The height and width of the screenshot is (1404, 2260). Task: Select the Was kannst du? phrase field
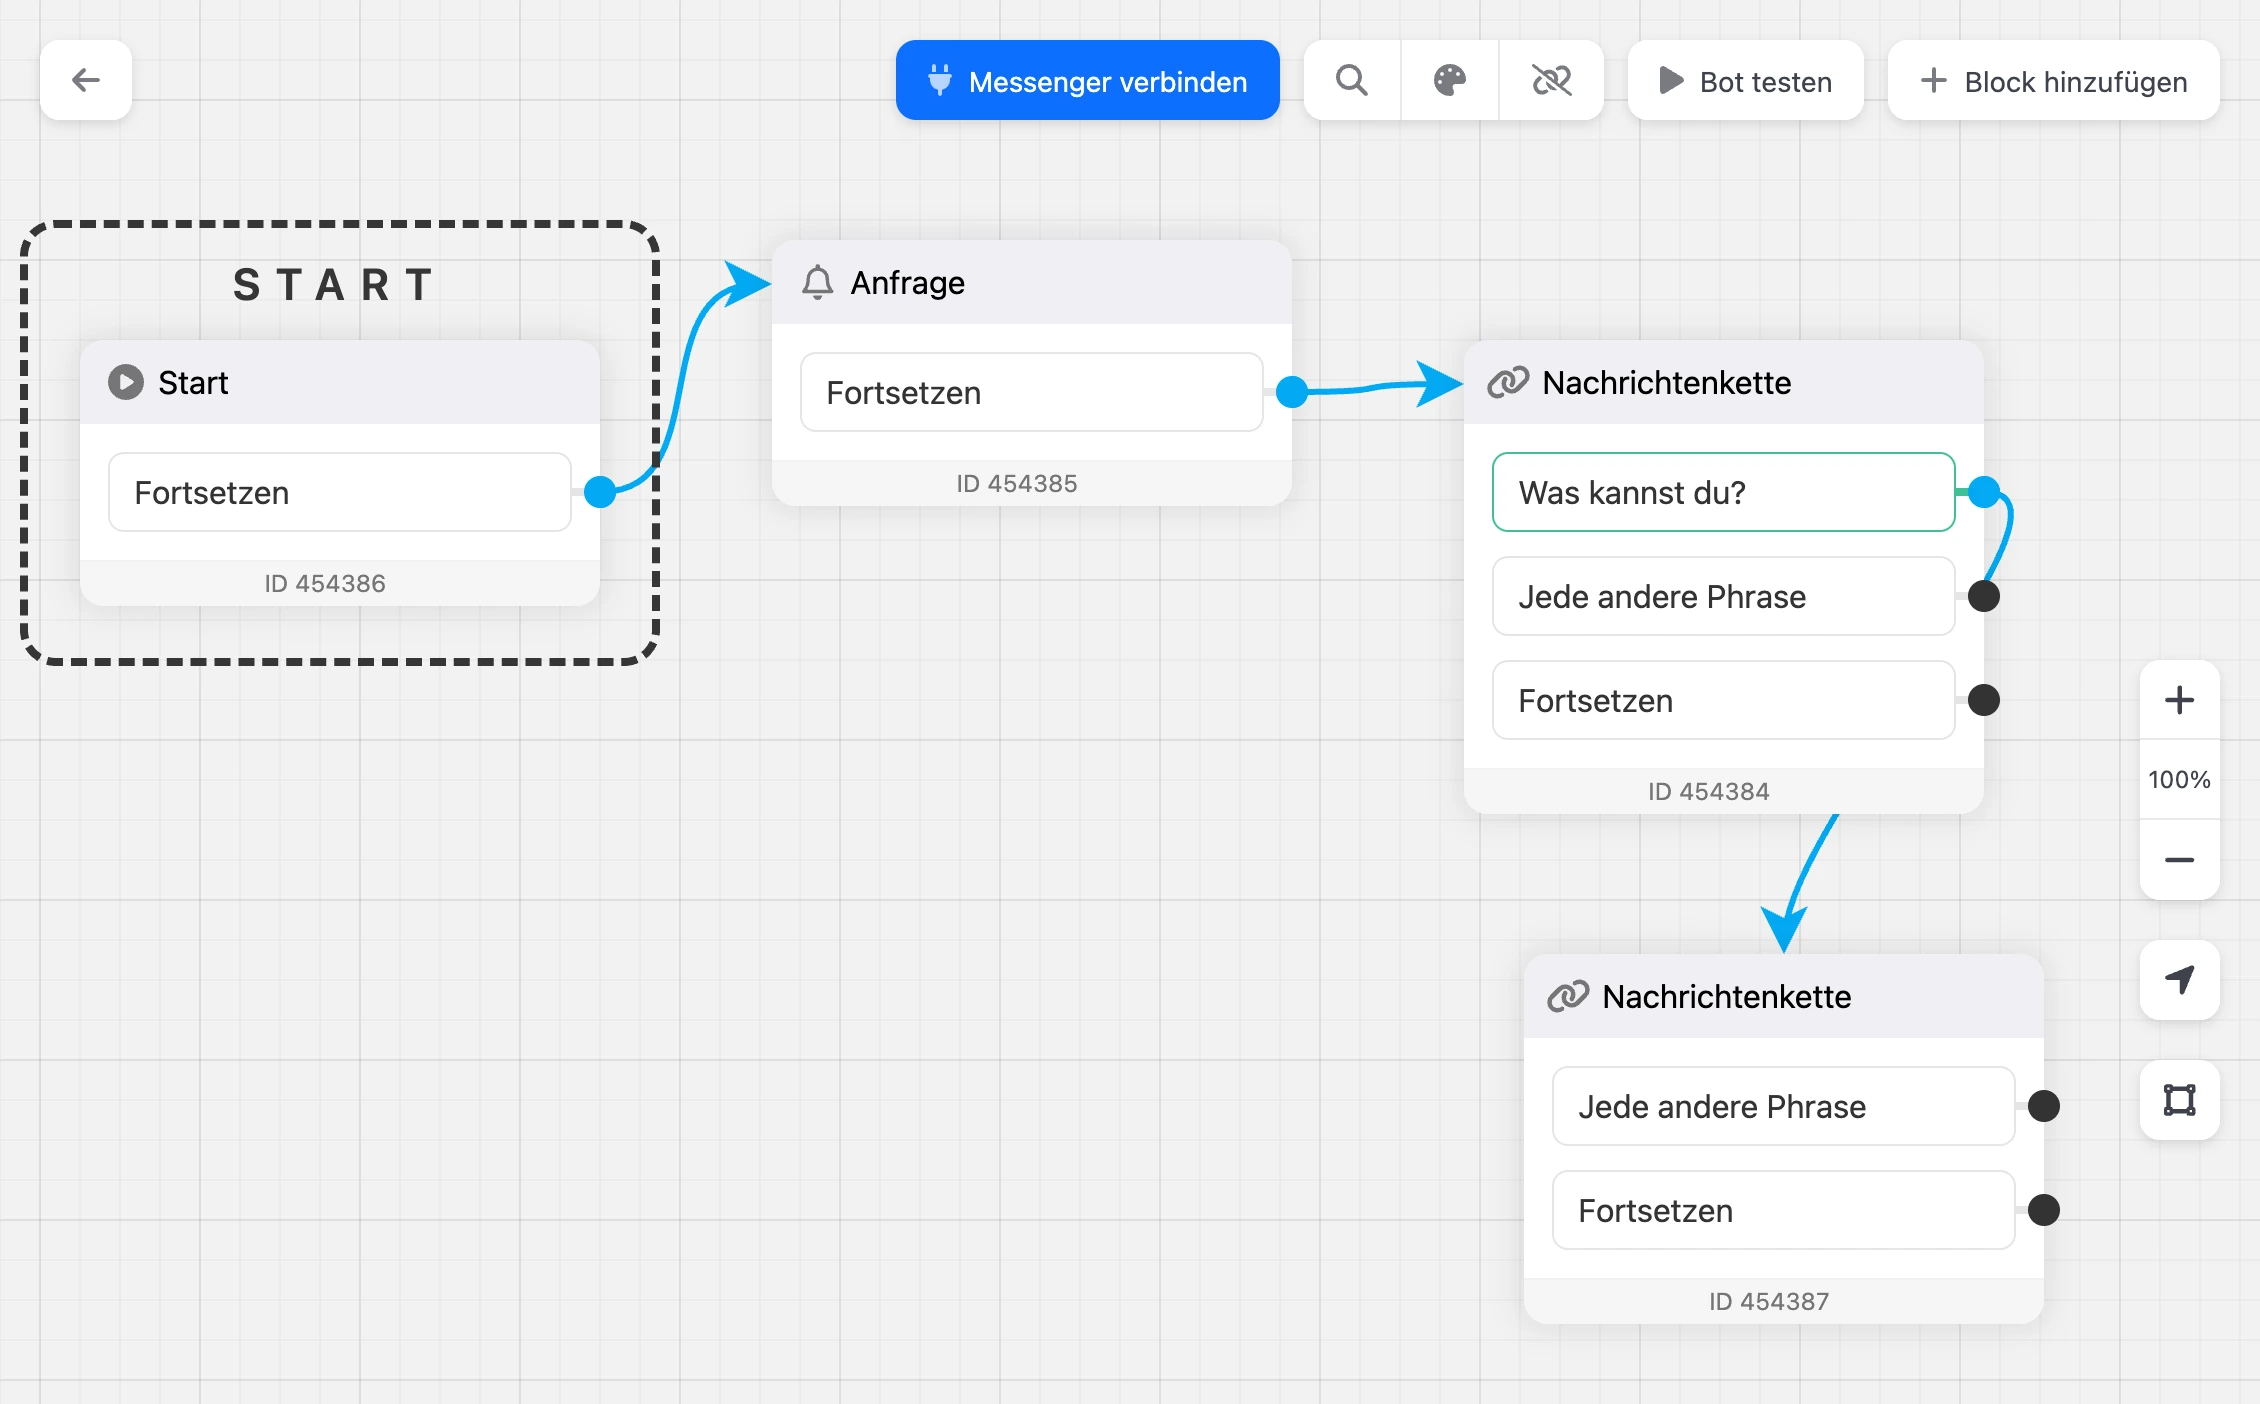pos(1723,492)
